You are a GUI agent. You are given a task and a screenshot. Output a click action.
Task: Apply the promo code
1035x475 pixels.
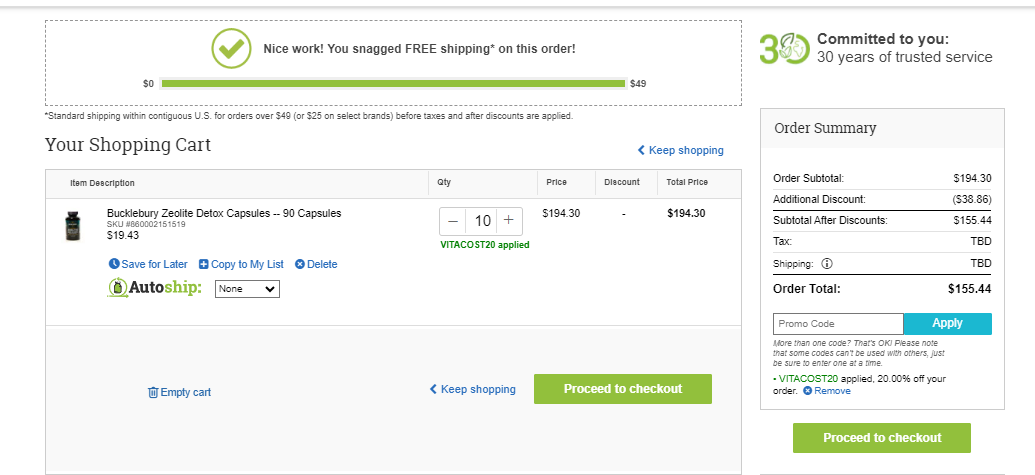click(x=947, y=324)
